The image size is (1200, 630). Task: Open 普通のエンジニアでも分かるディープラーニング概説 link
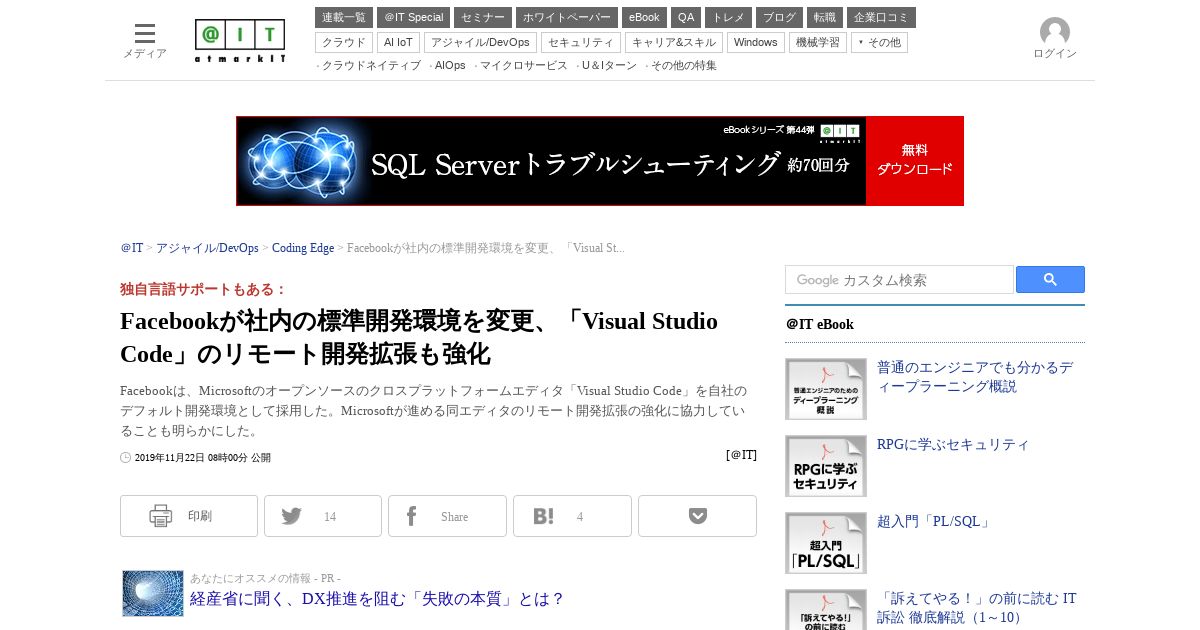tap(975, 377)
